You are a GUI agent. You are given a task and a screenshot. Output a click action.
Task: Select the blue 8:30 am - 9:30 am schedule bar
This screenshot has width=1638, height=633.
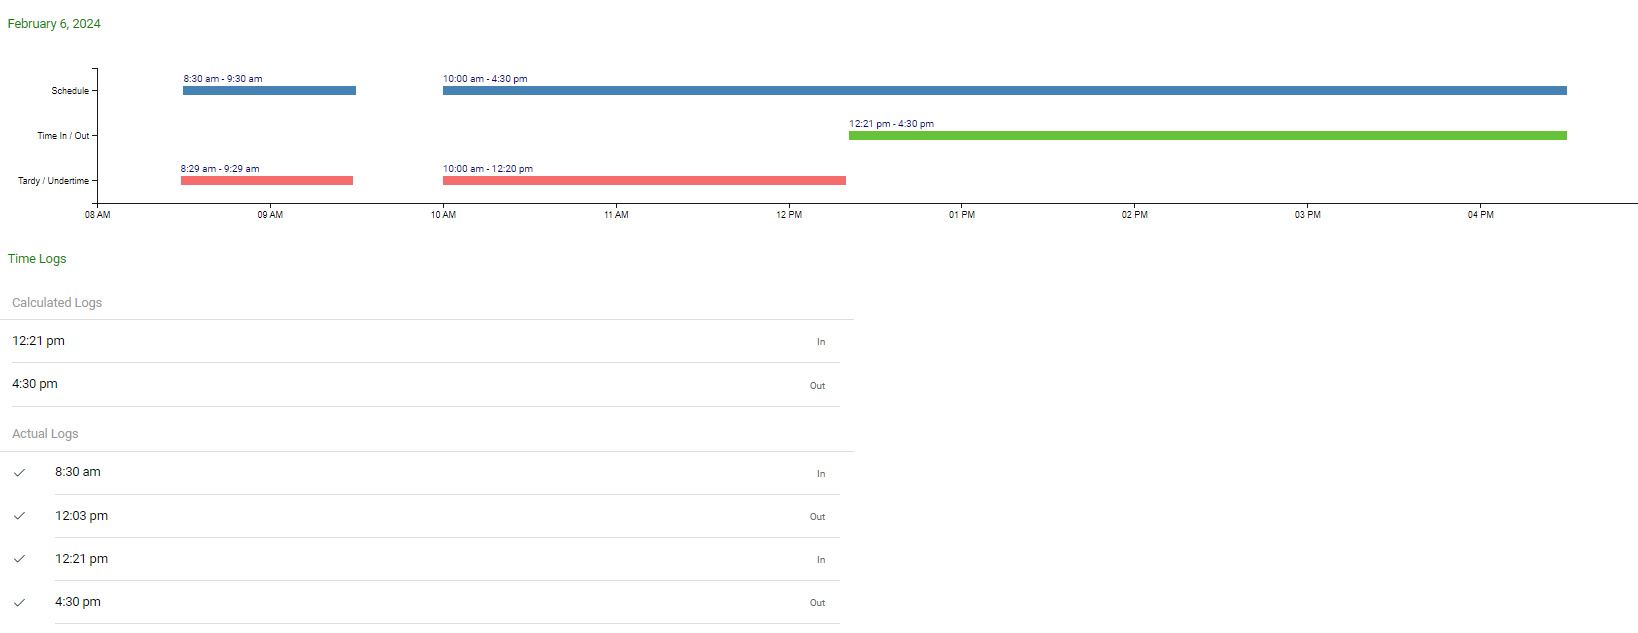(269, 91)
